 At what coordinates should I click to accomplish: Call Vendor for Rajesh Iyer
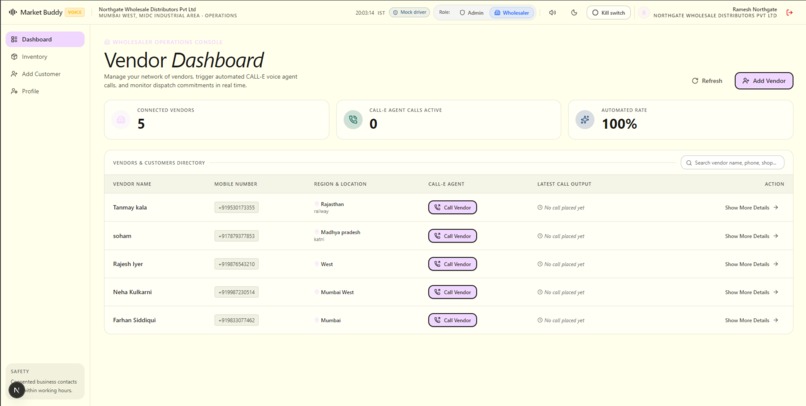point(452,264)
